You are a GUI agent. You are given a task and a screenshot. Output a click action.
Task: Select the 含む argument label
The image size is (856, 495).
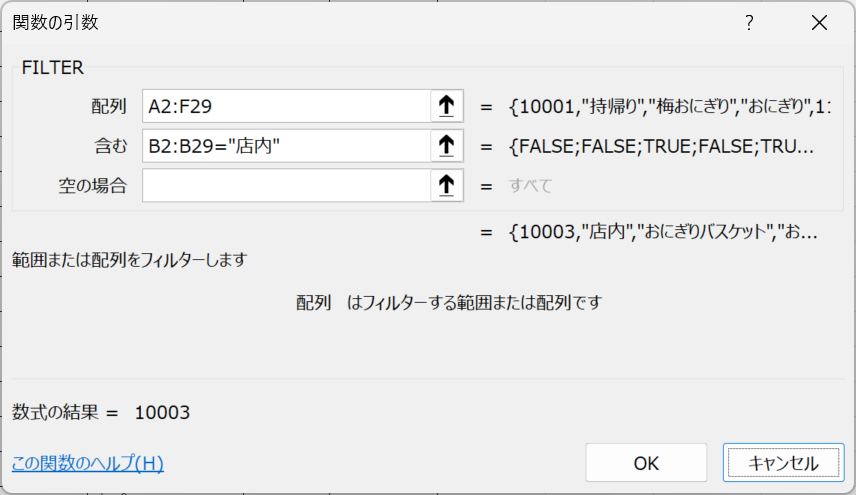(x=111, y=146)
